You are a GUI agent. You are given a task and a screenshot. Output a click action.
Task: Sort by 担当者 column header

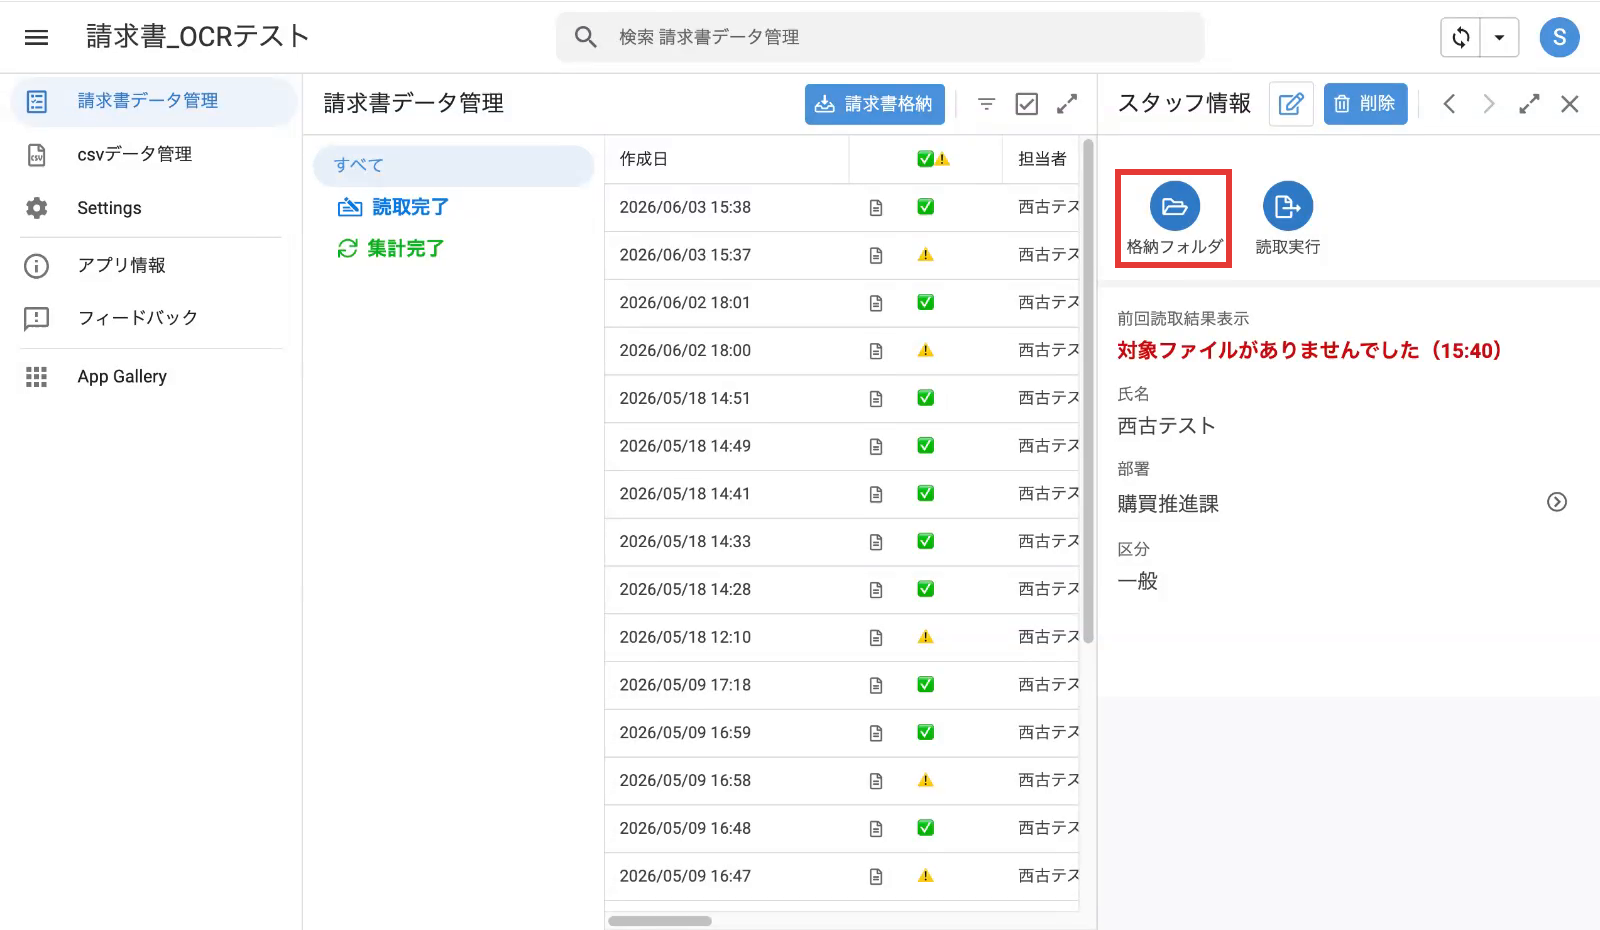click(x=1041, y=159)
